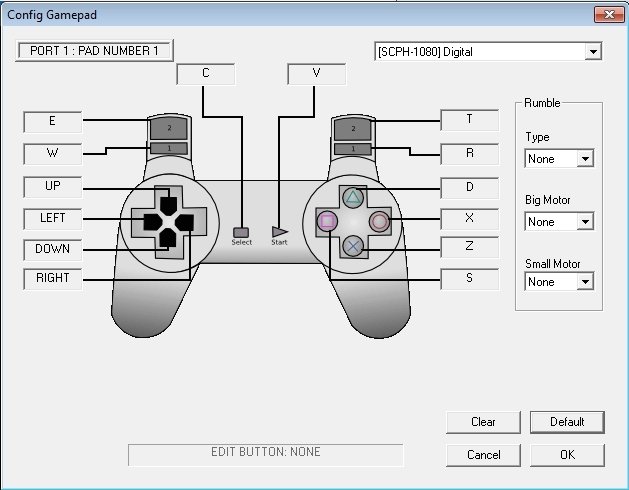Screen dimensions: 629x490
Task: Select the LEFT key mapping field
Action: pos(53,219)
